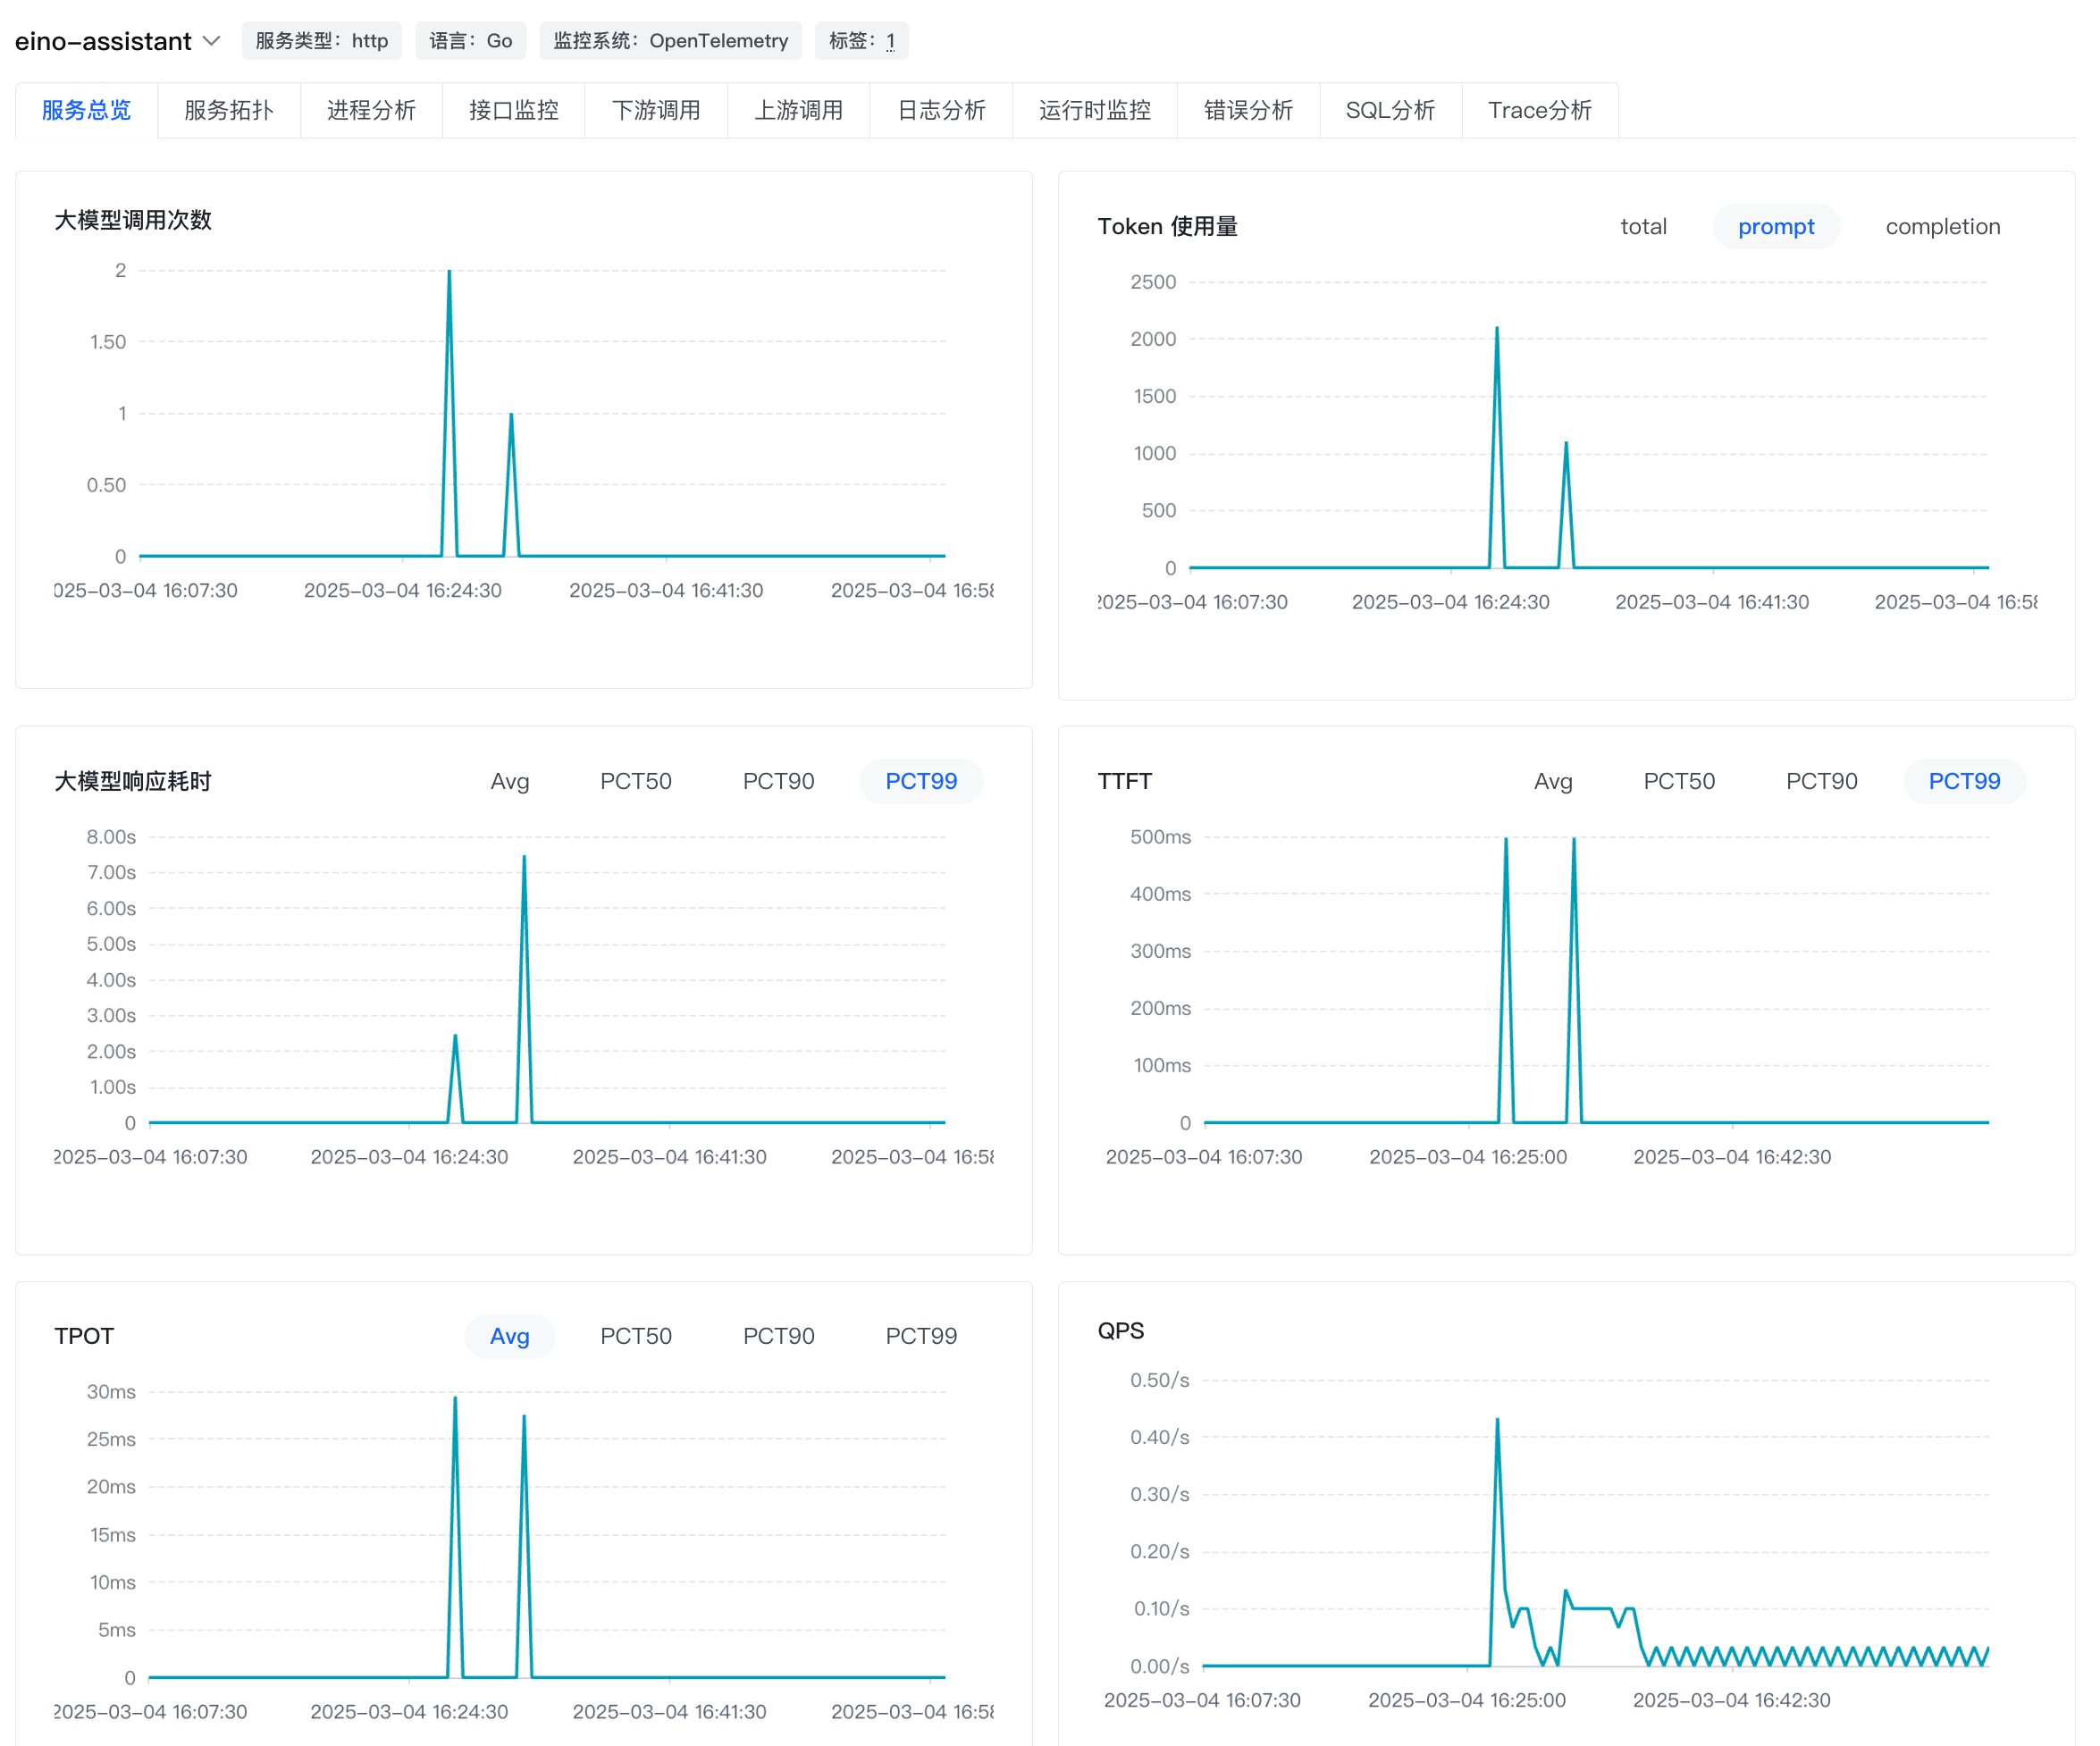Click the 语言 Go tag badge
The image size is (2100, 1746).
point(470,41)
